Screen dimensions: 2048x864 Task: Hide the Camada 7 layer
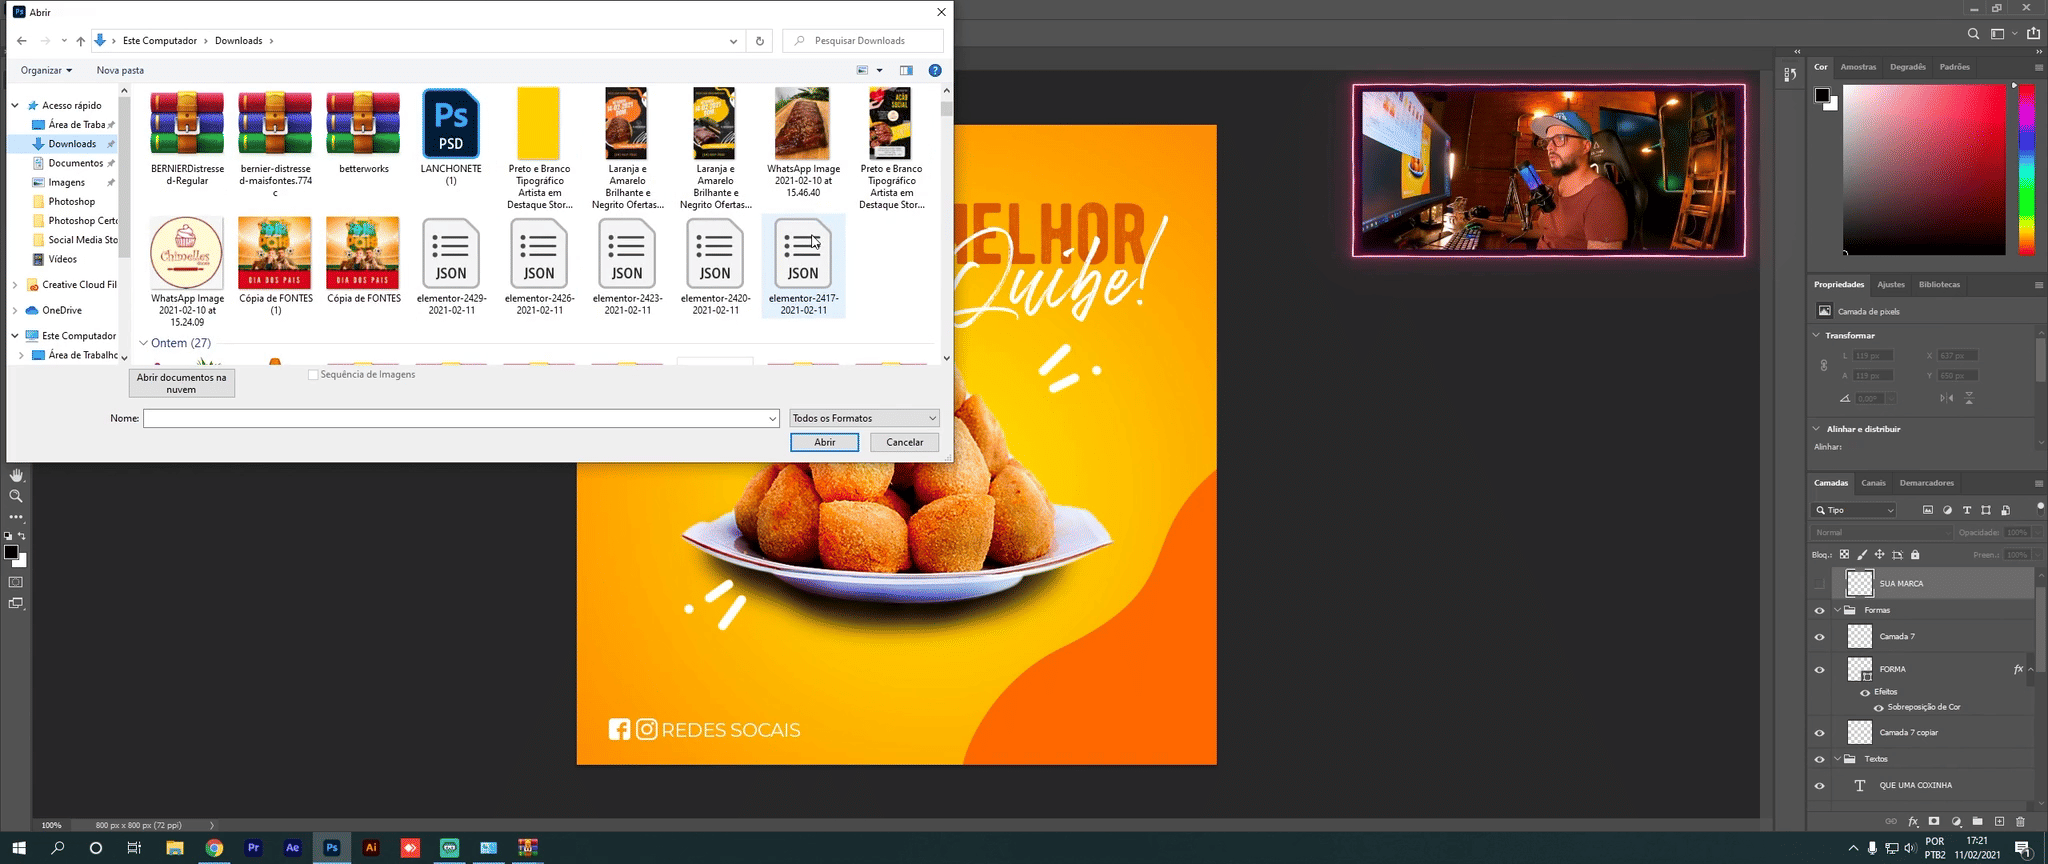point(1819,637)
